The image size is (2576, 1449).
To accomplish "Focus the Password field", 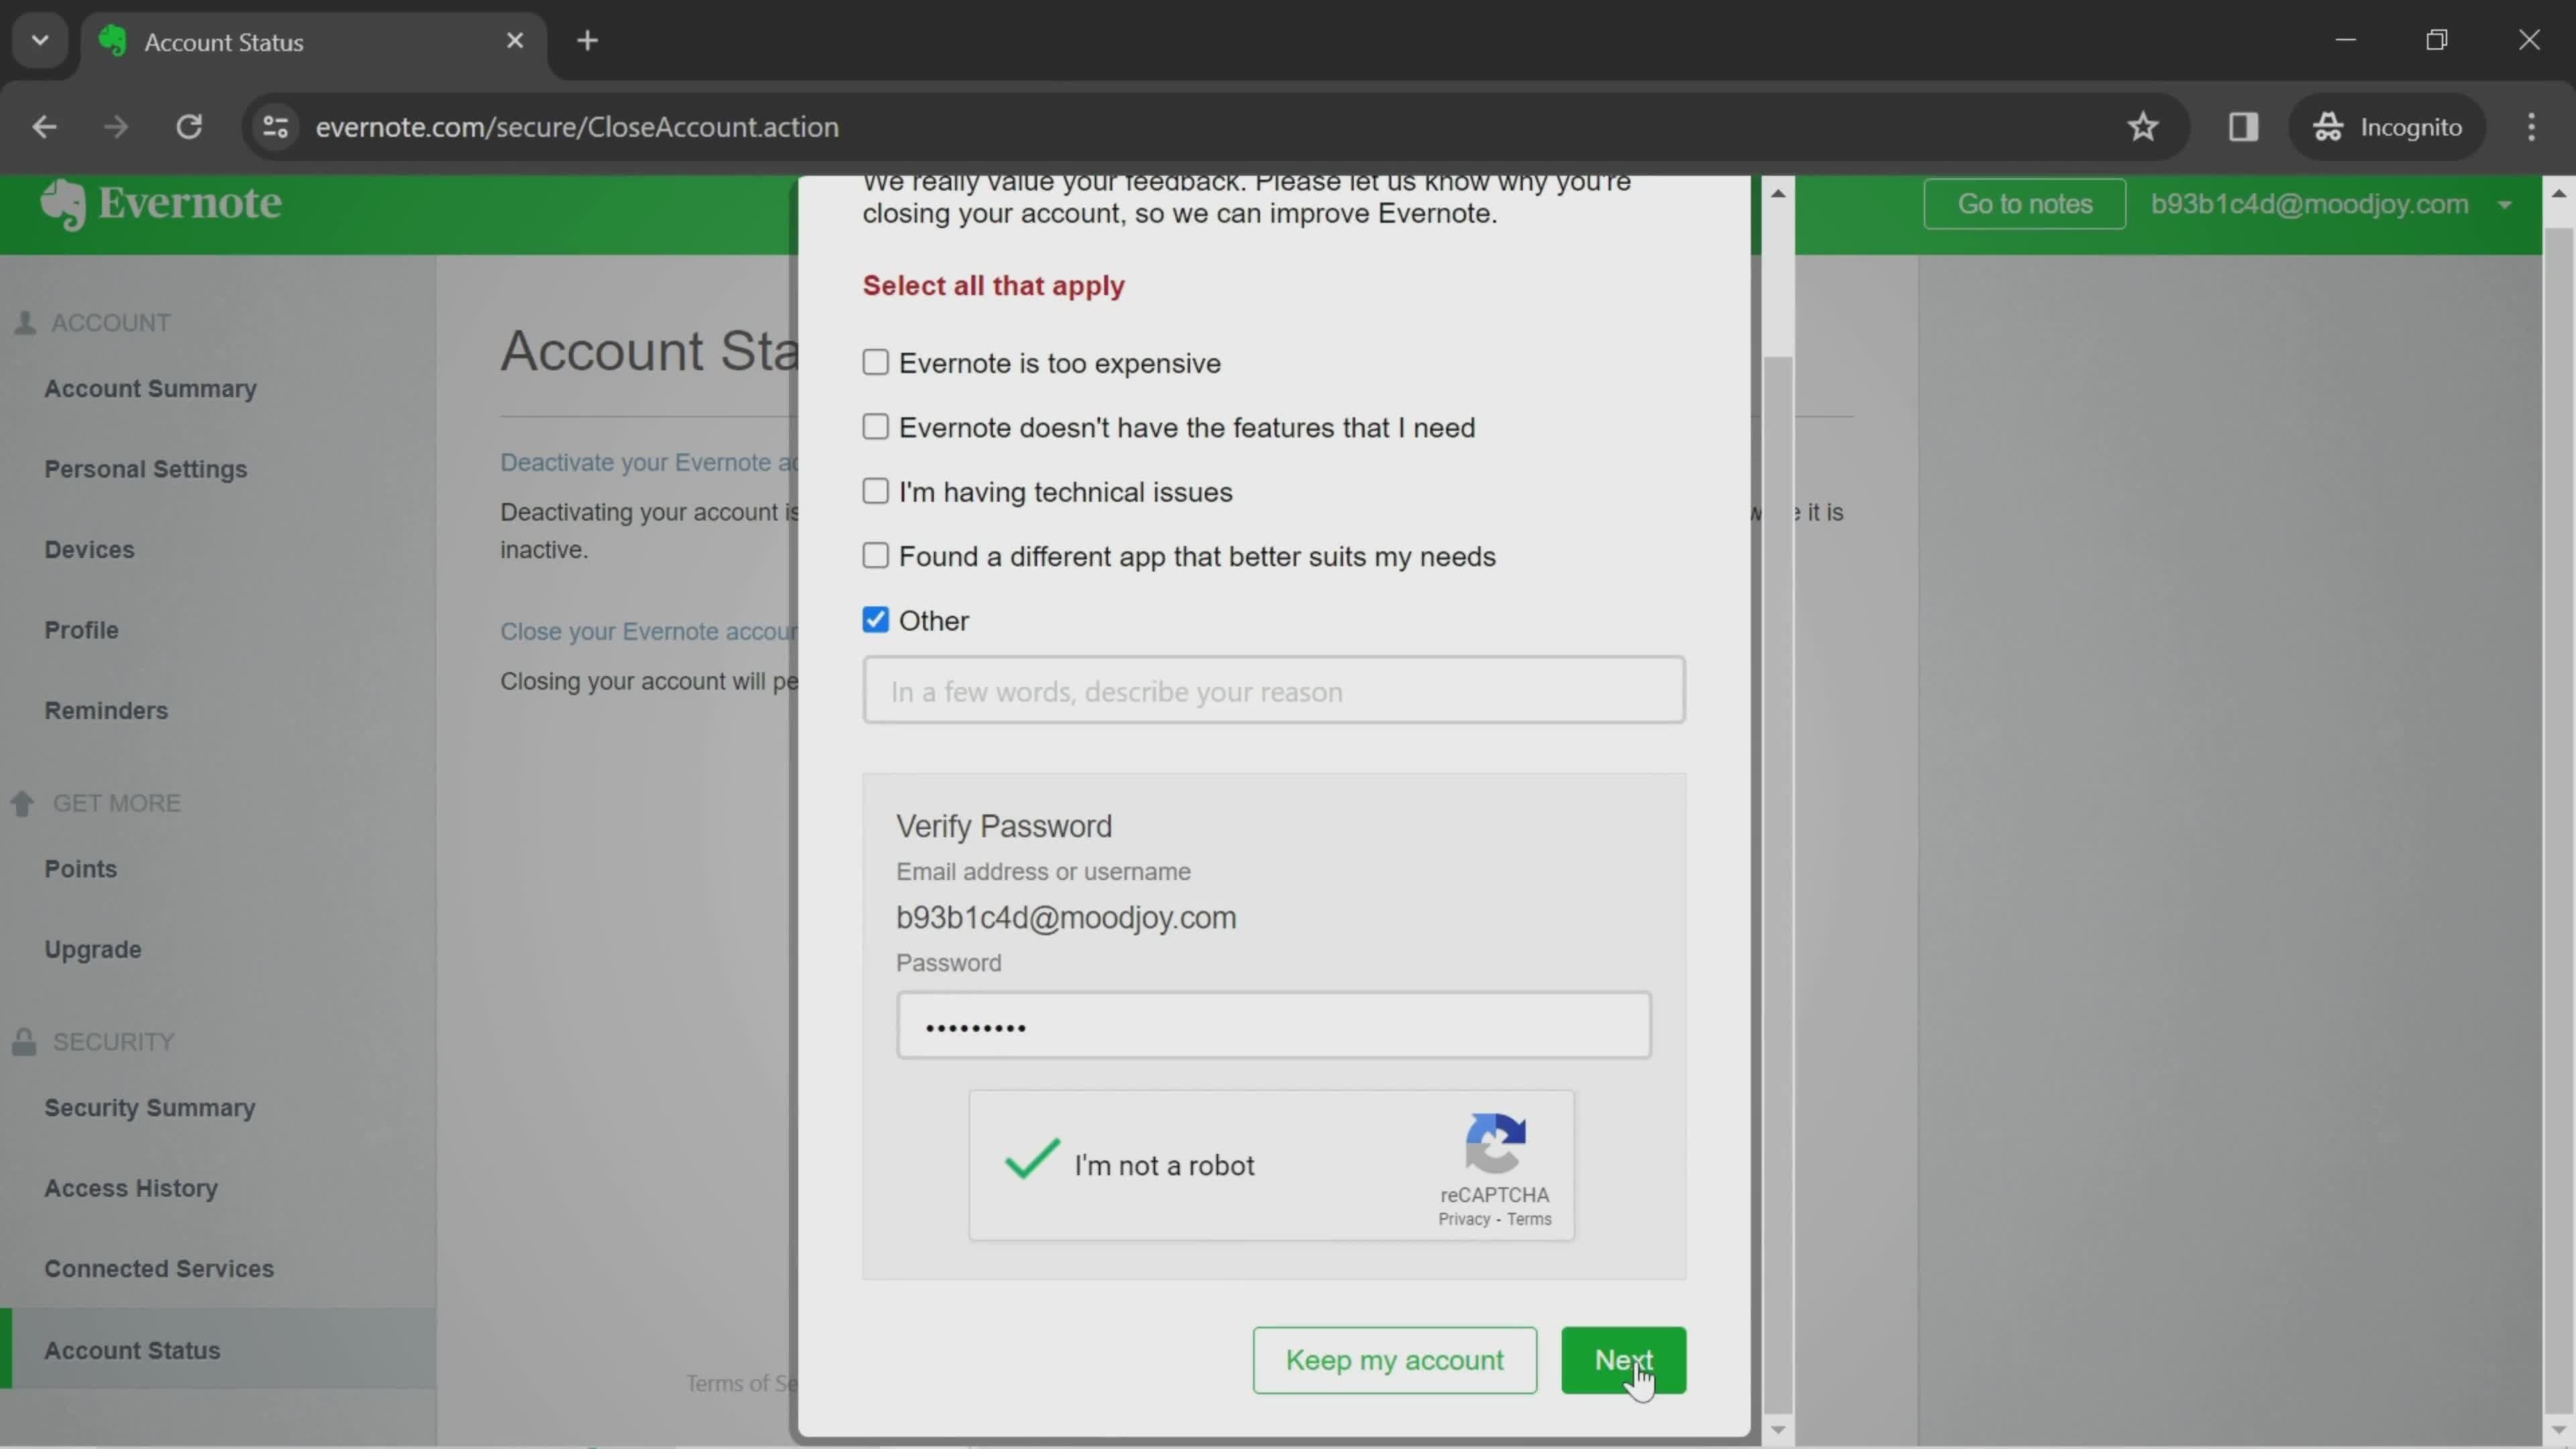I will (x=1273, y=1025).
